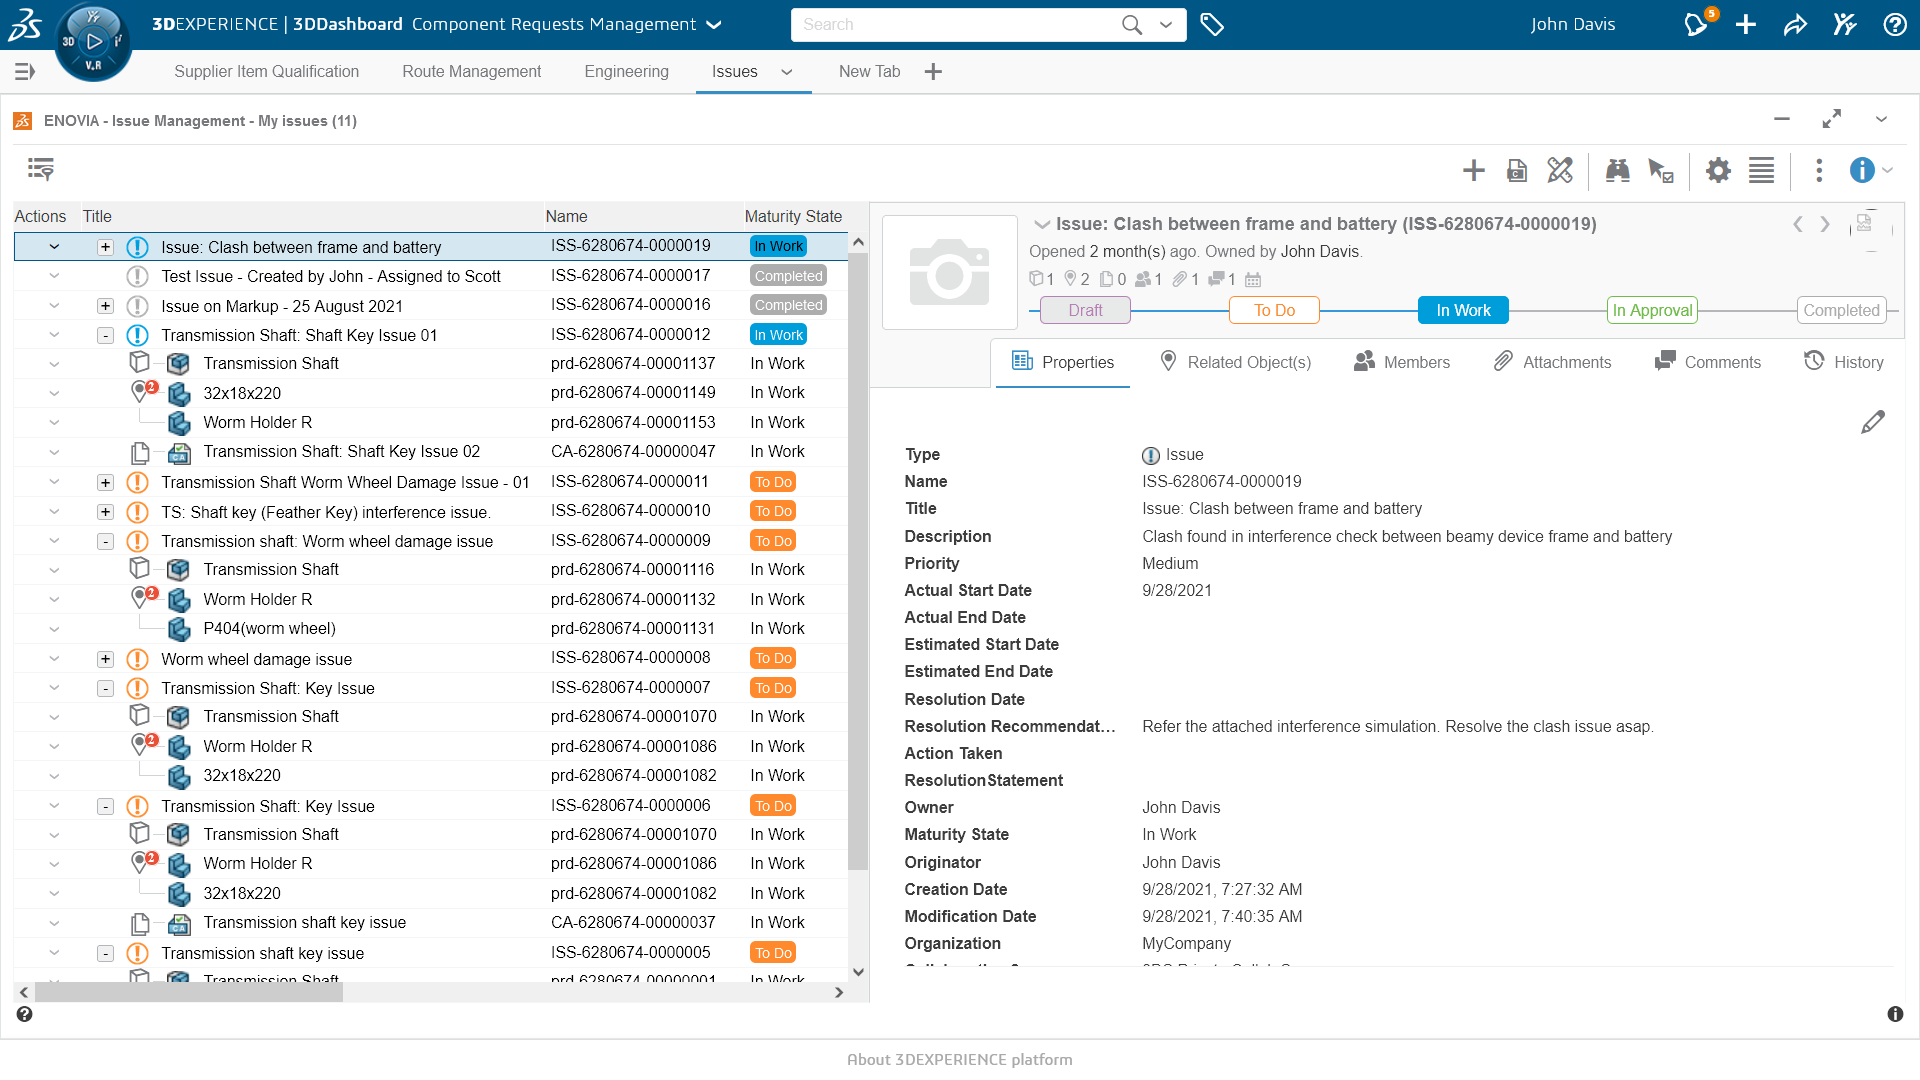This screenshot has width=1920, height=1080.
Task: Expand Worm wheel damage issue row
Action: pyautogui.click(x=105, y=659)
